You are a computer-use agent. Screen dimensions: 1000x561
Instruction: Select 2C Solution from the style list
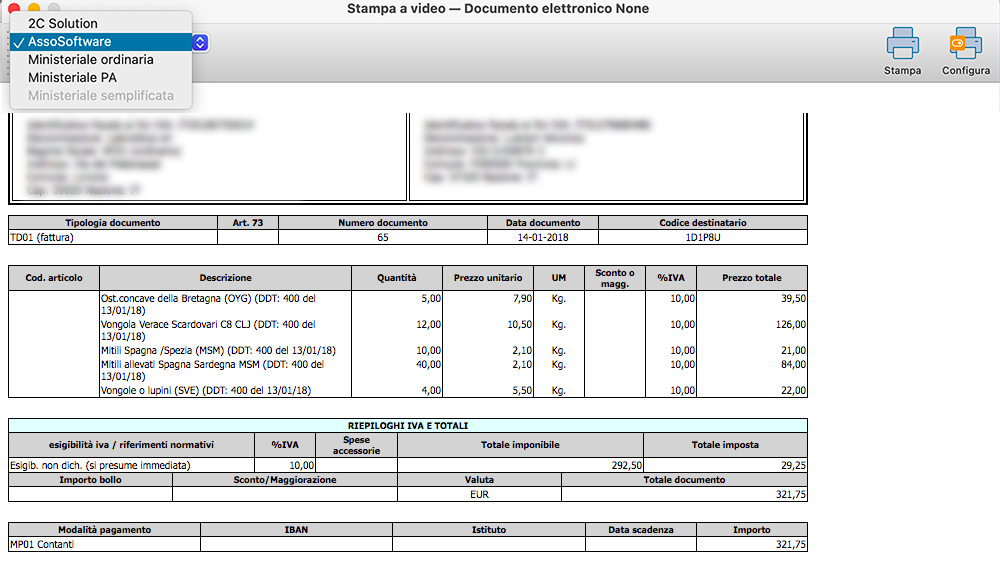pyautogui.click(x=63, y=23)
